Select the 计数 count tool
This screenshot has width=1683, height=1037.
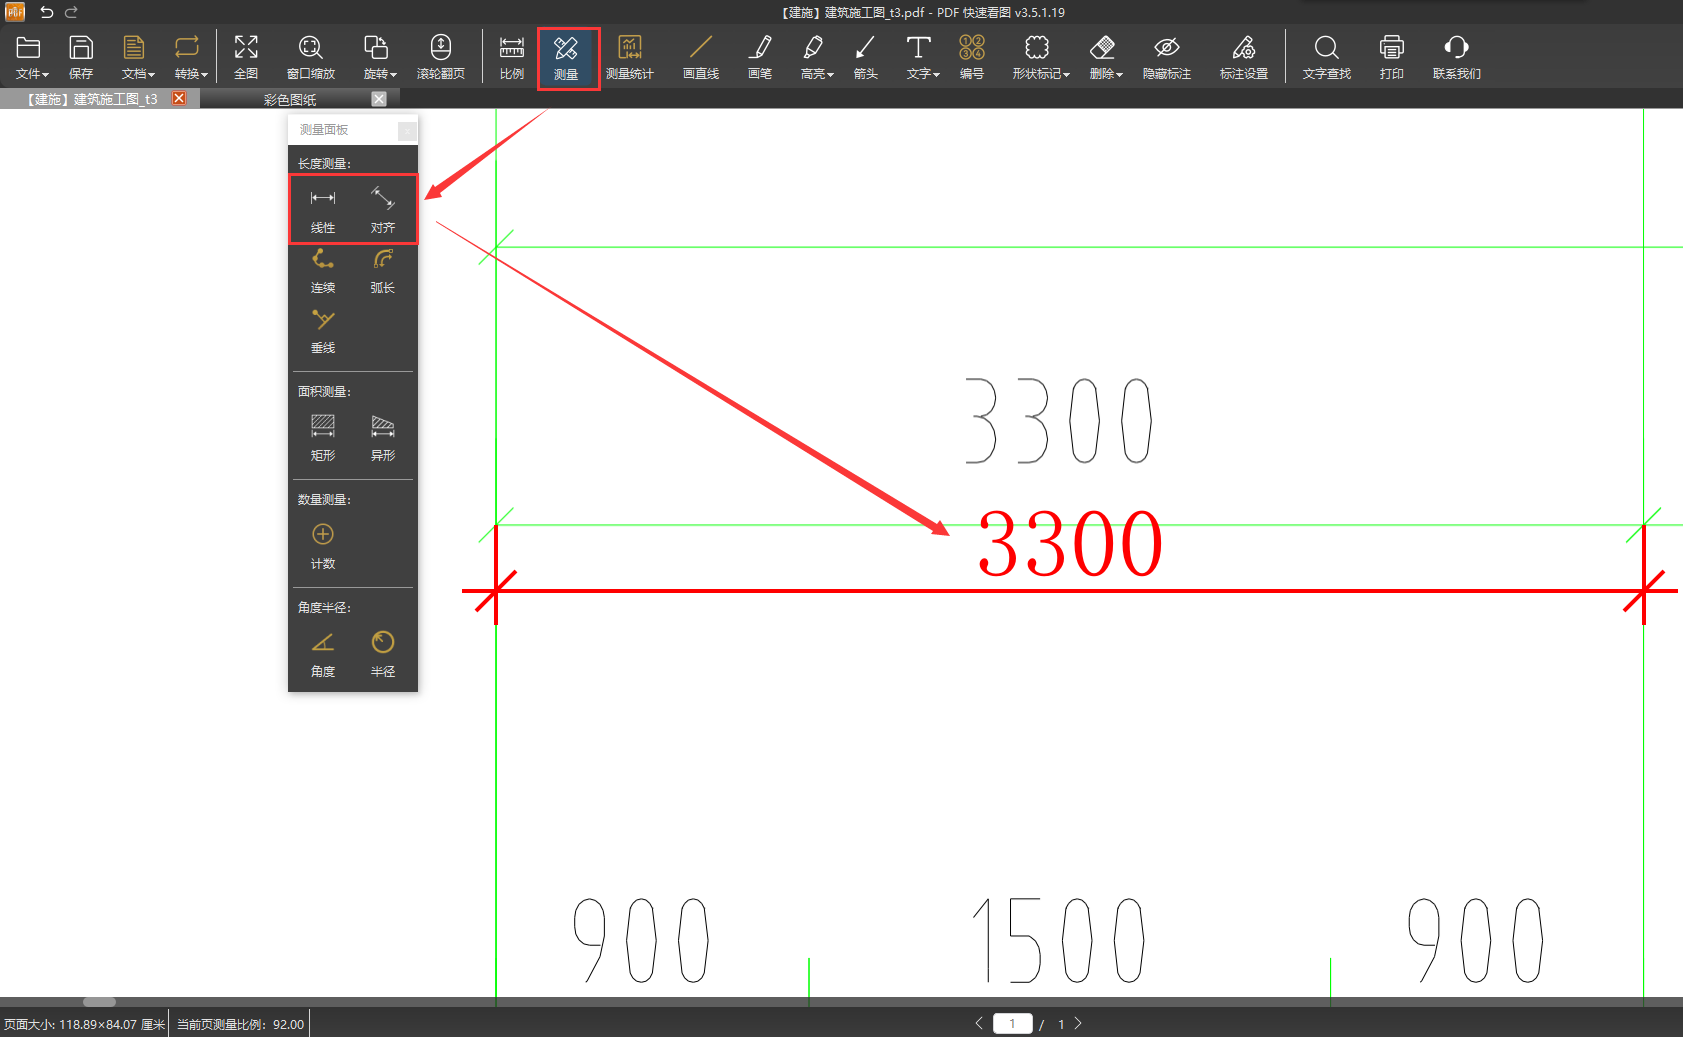(x=323, y=546)
